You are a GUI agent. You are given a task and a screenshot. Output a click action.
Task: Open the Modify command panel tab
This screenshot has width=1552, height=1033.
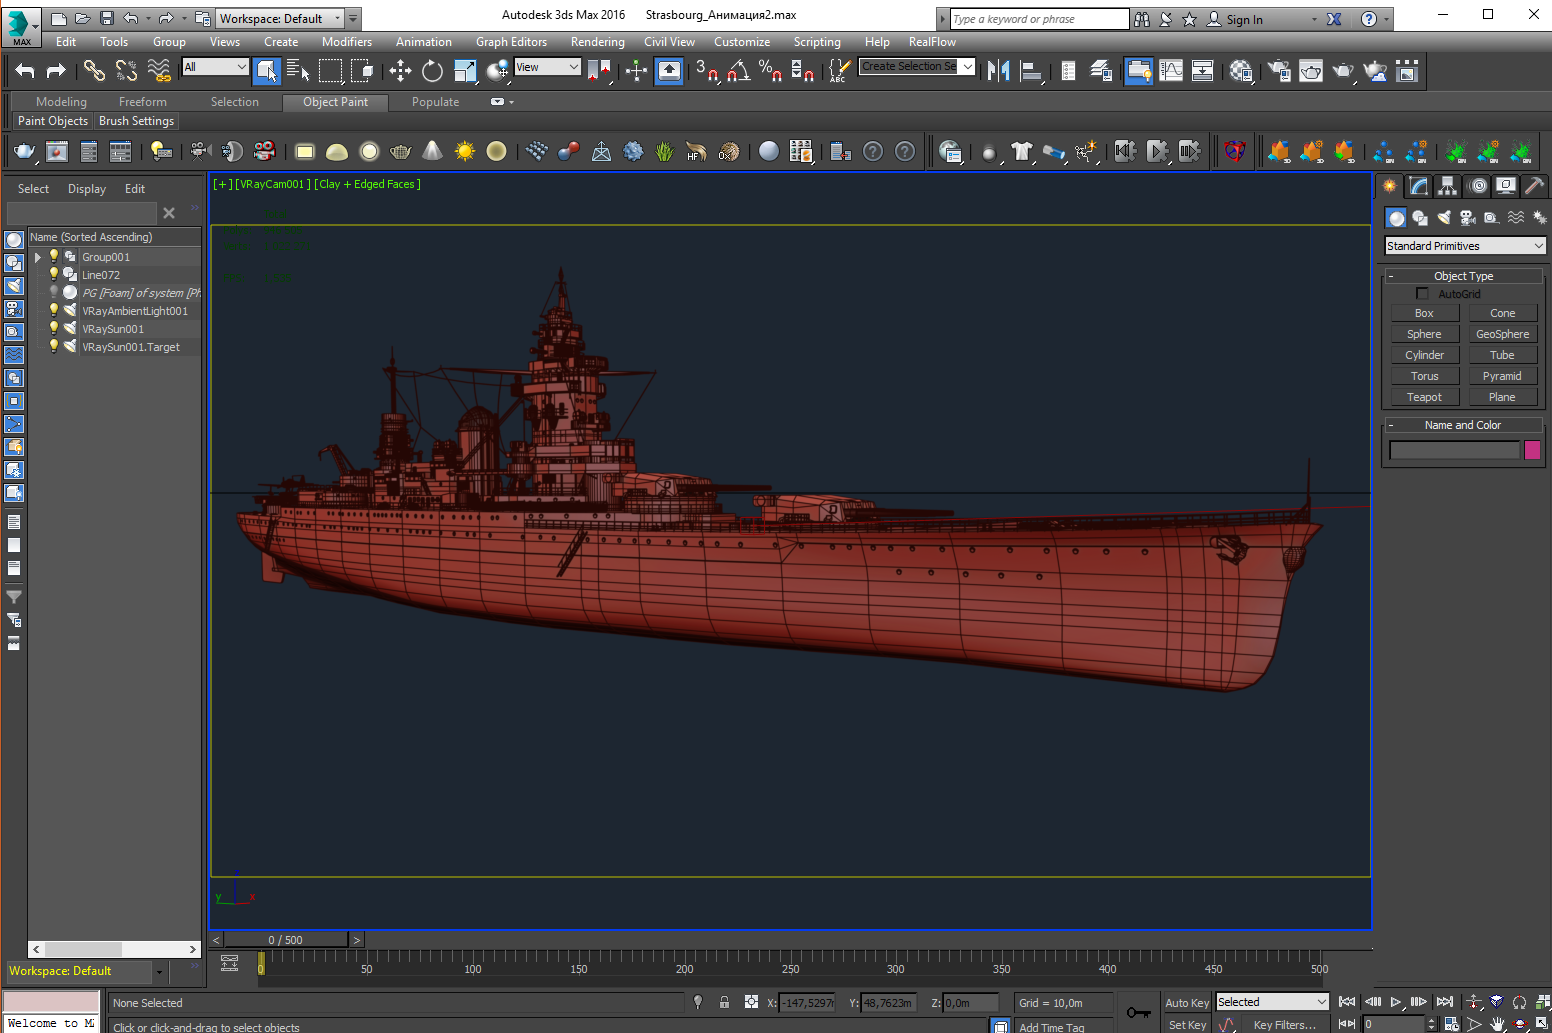point(1419,186)
